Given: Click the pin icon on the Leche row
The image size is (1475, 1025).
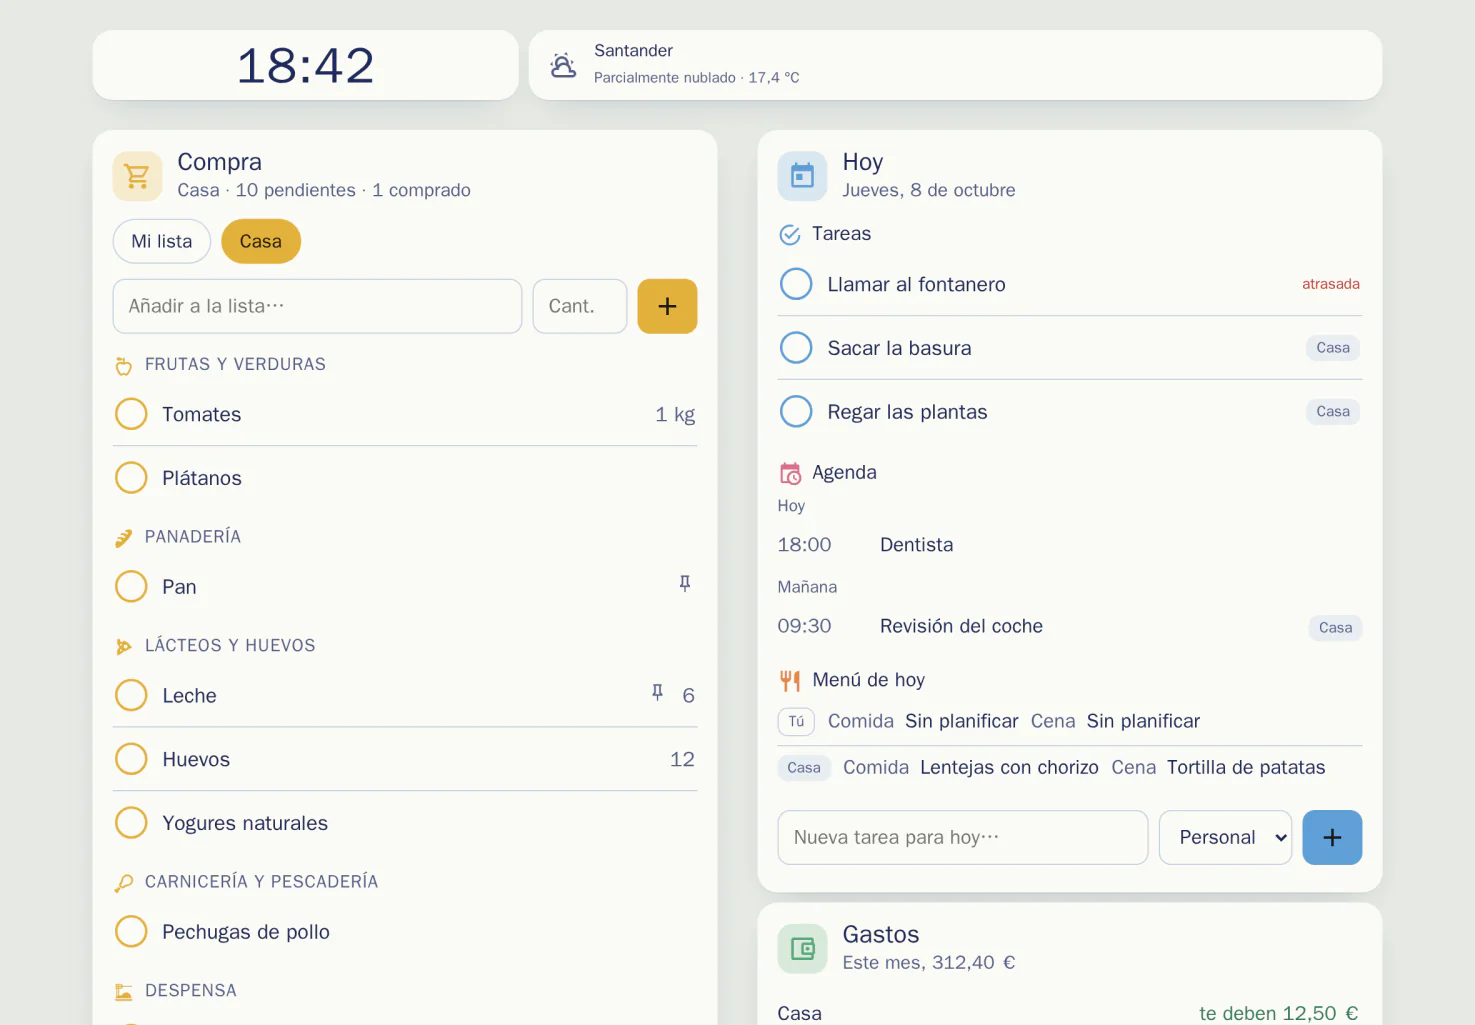Looking at the screenshot, I should click(657, 692).
